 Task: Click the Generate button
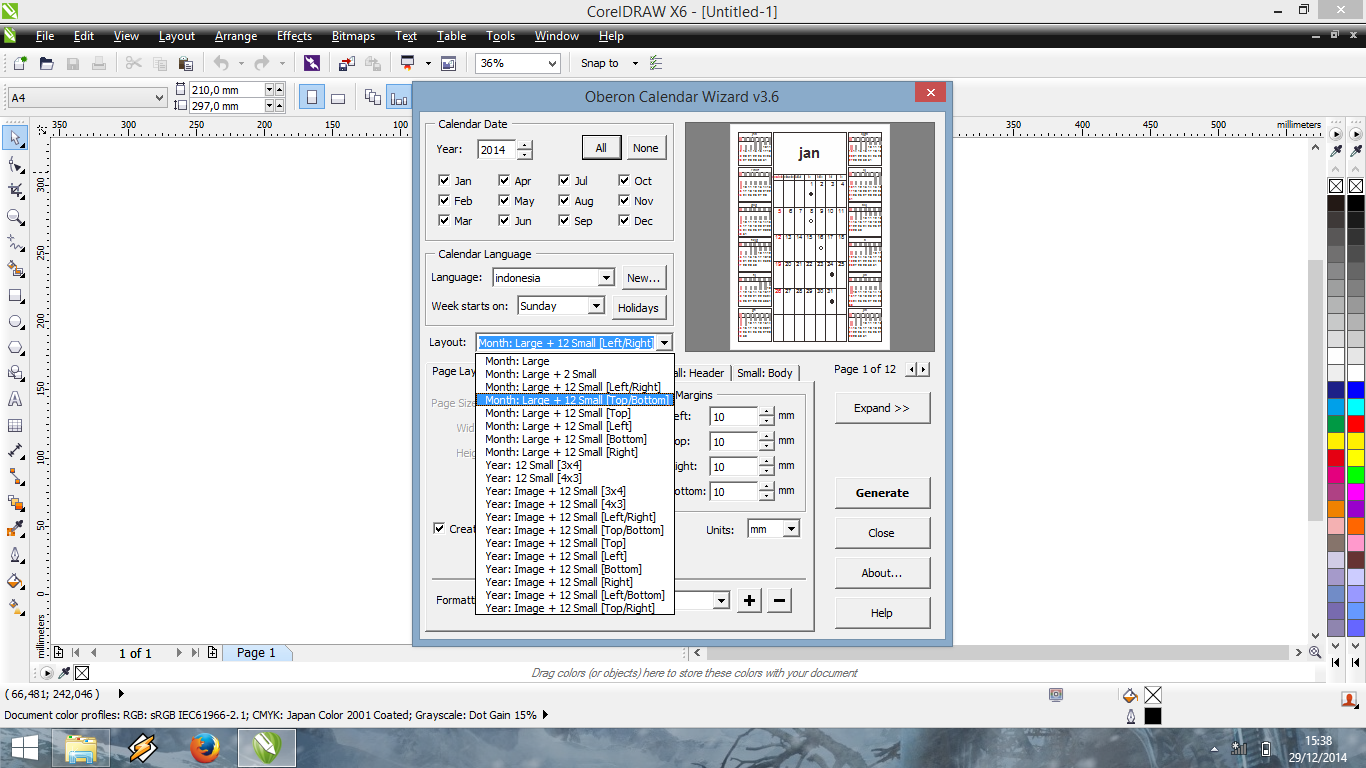(882, 492)
